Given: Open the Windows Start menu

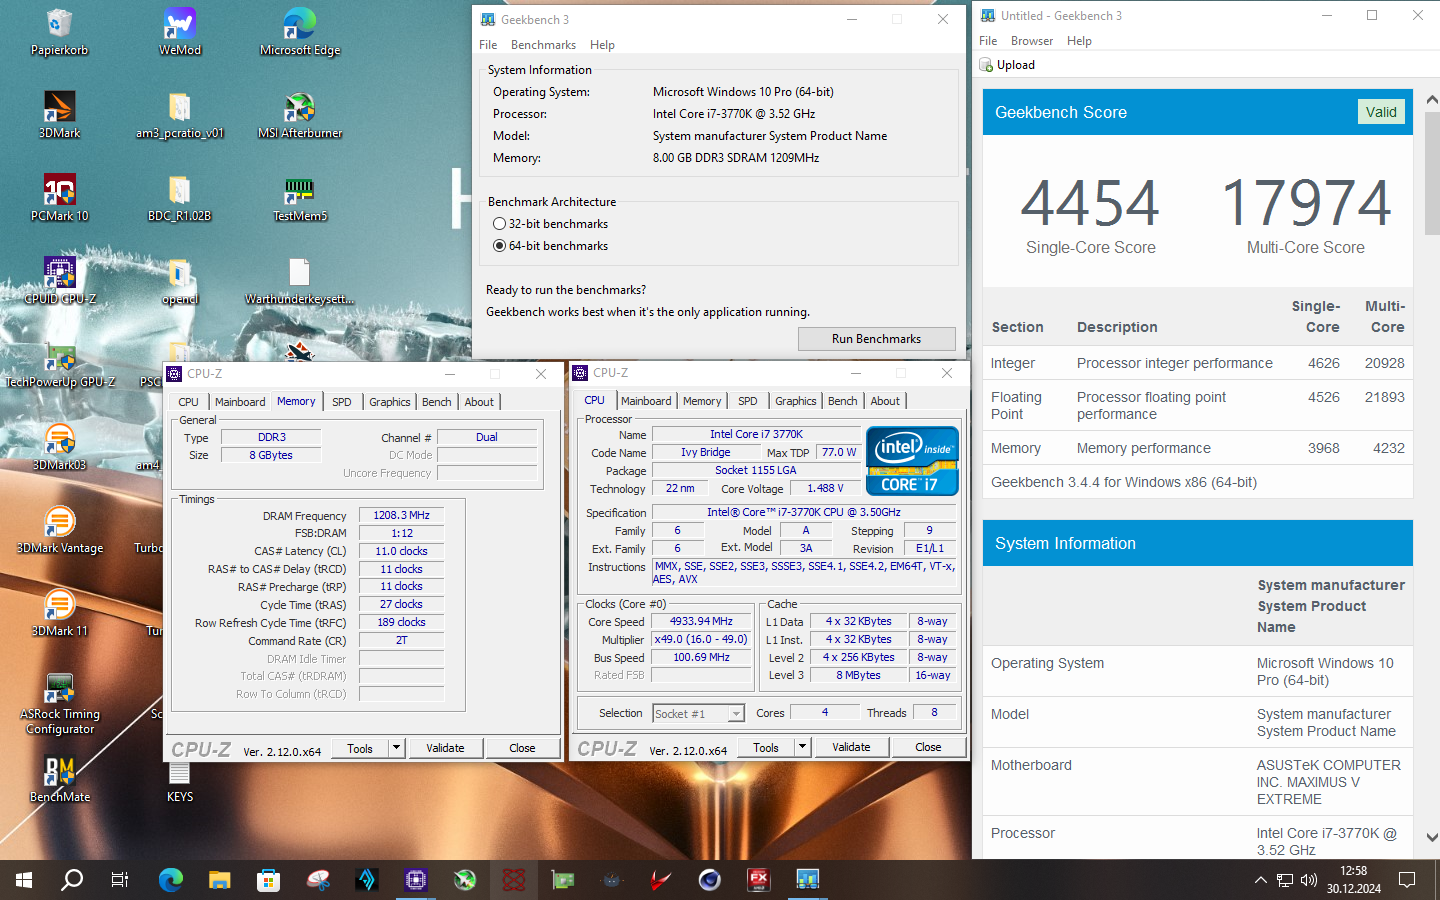Looking at the screenshot, I should click(24, 880).
